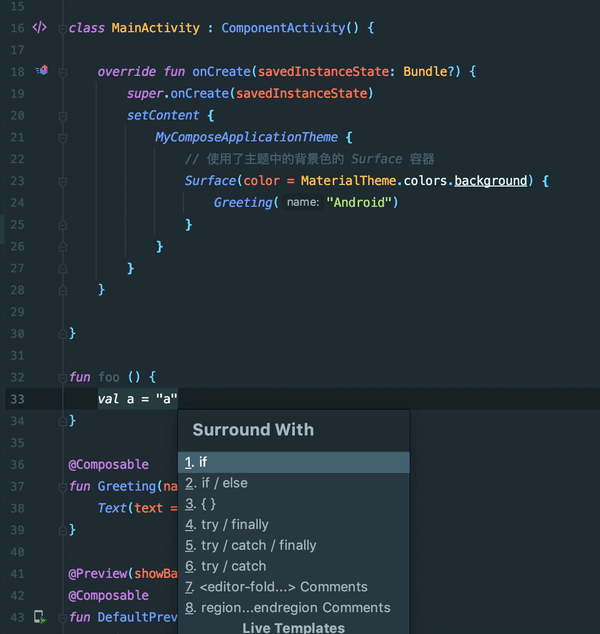Viewport: 600px width, 634px height.
Task: Click 'MainActivity' class name on line 16
Action: coord(156,28)
